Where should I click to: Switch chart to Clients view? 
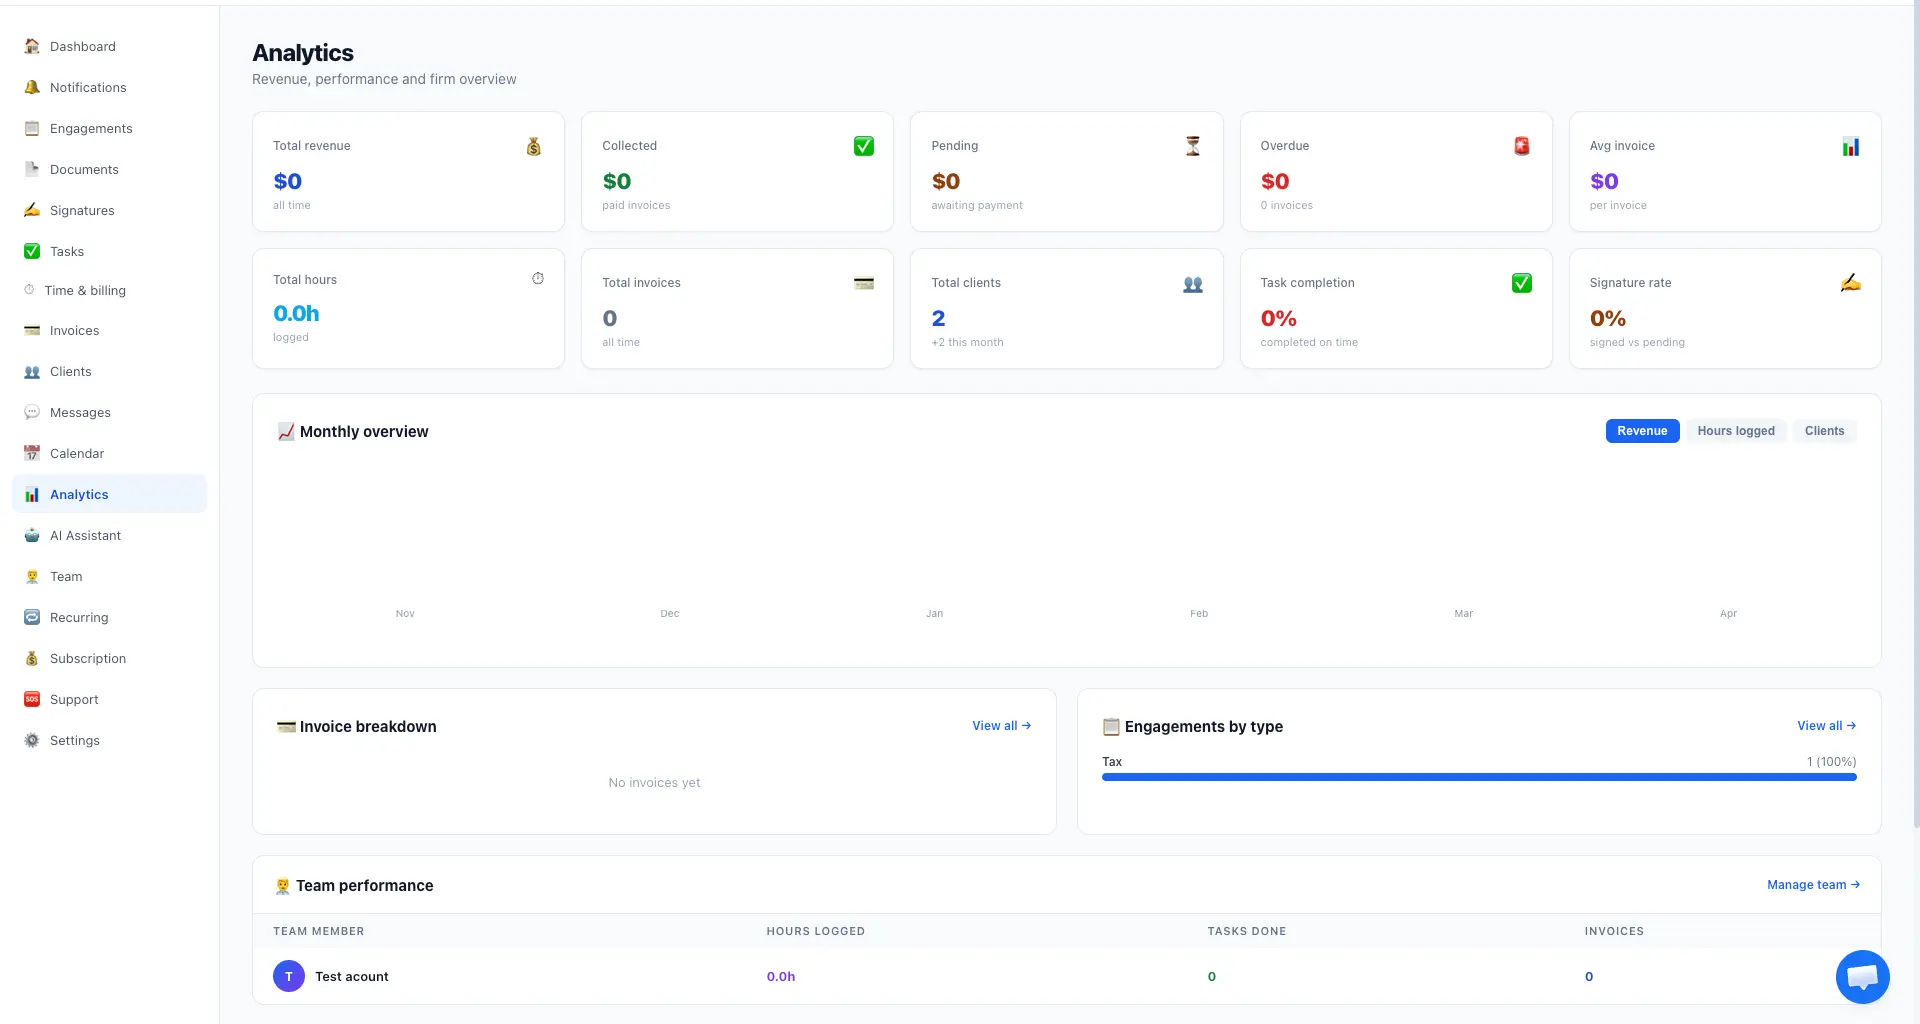point(1824,431)
